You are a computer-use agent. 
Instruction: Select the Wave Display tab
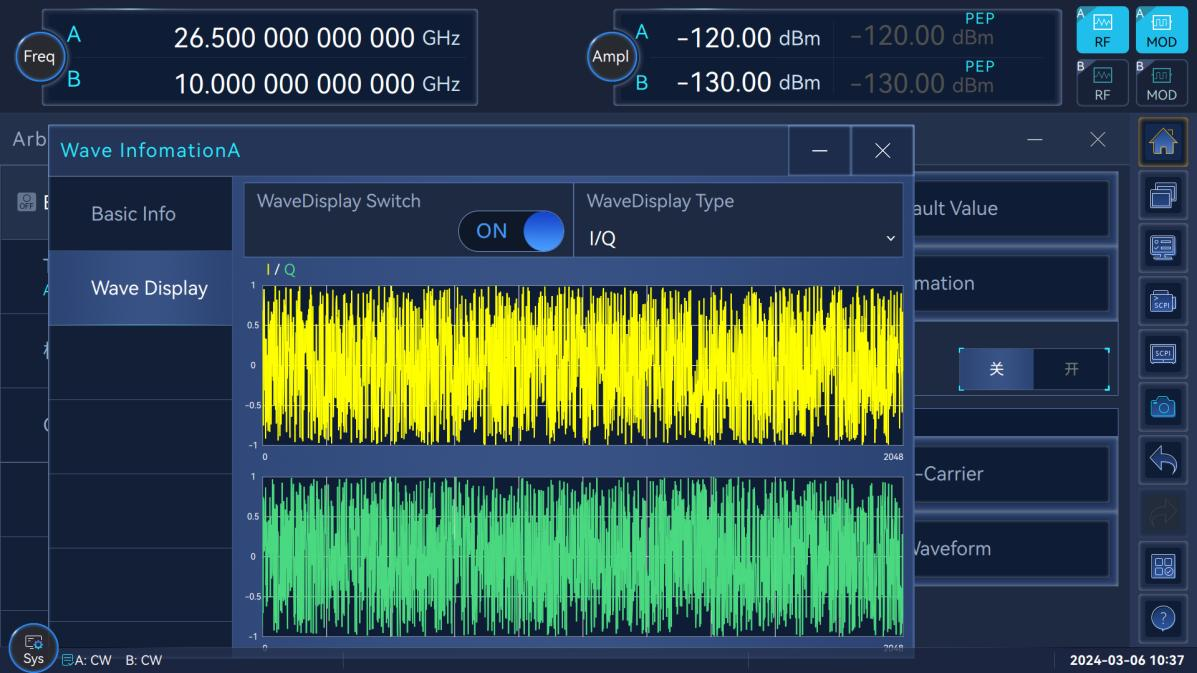click(x=149, y=288)
